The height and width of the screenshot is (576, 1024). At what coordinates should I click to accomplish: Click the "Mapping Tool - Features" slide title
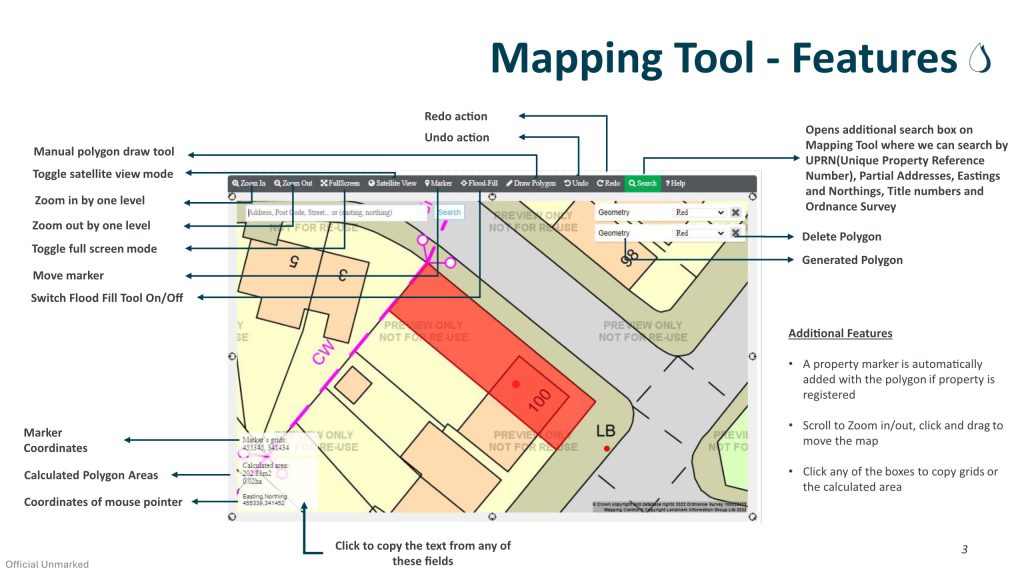pos(724,59)
